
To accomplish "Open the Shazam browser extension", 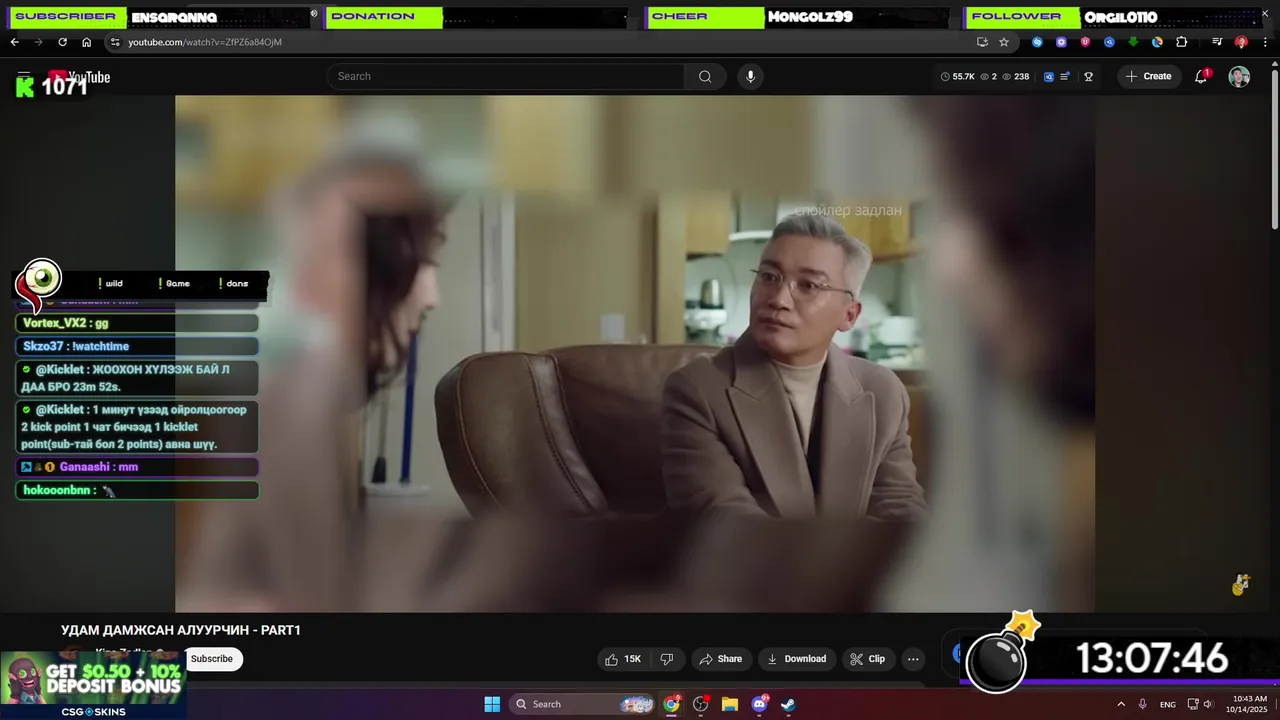I will click(x=1037, y=42).
